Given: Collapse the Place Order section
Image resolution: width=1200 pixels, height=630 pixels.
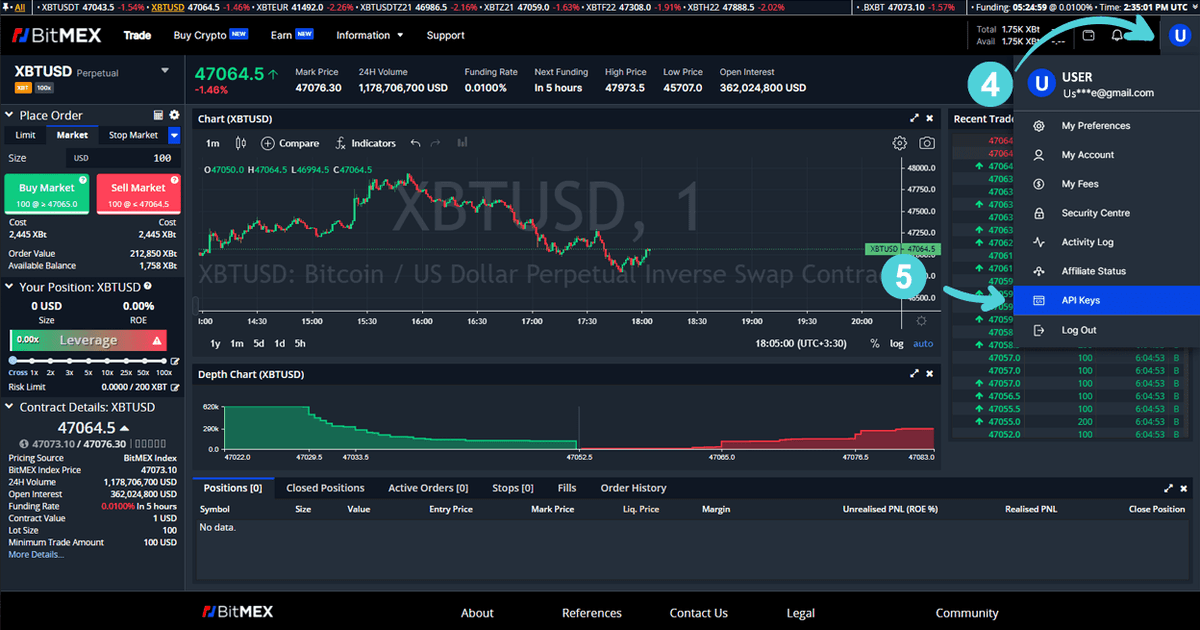Looking at the screenshot, I should pyautogui.click(x=11, y=115).
